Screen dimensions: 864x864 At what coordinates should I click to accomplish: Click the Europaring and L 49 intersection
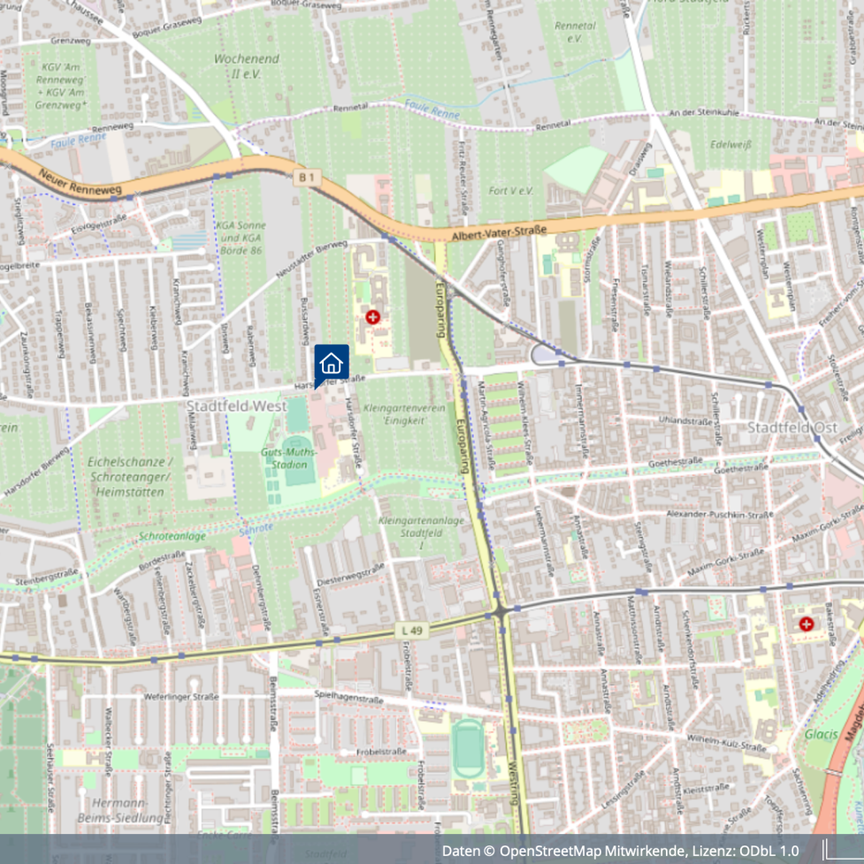pos(499,611)
